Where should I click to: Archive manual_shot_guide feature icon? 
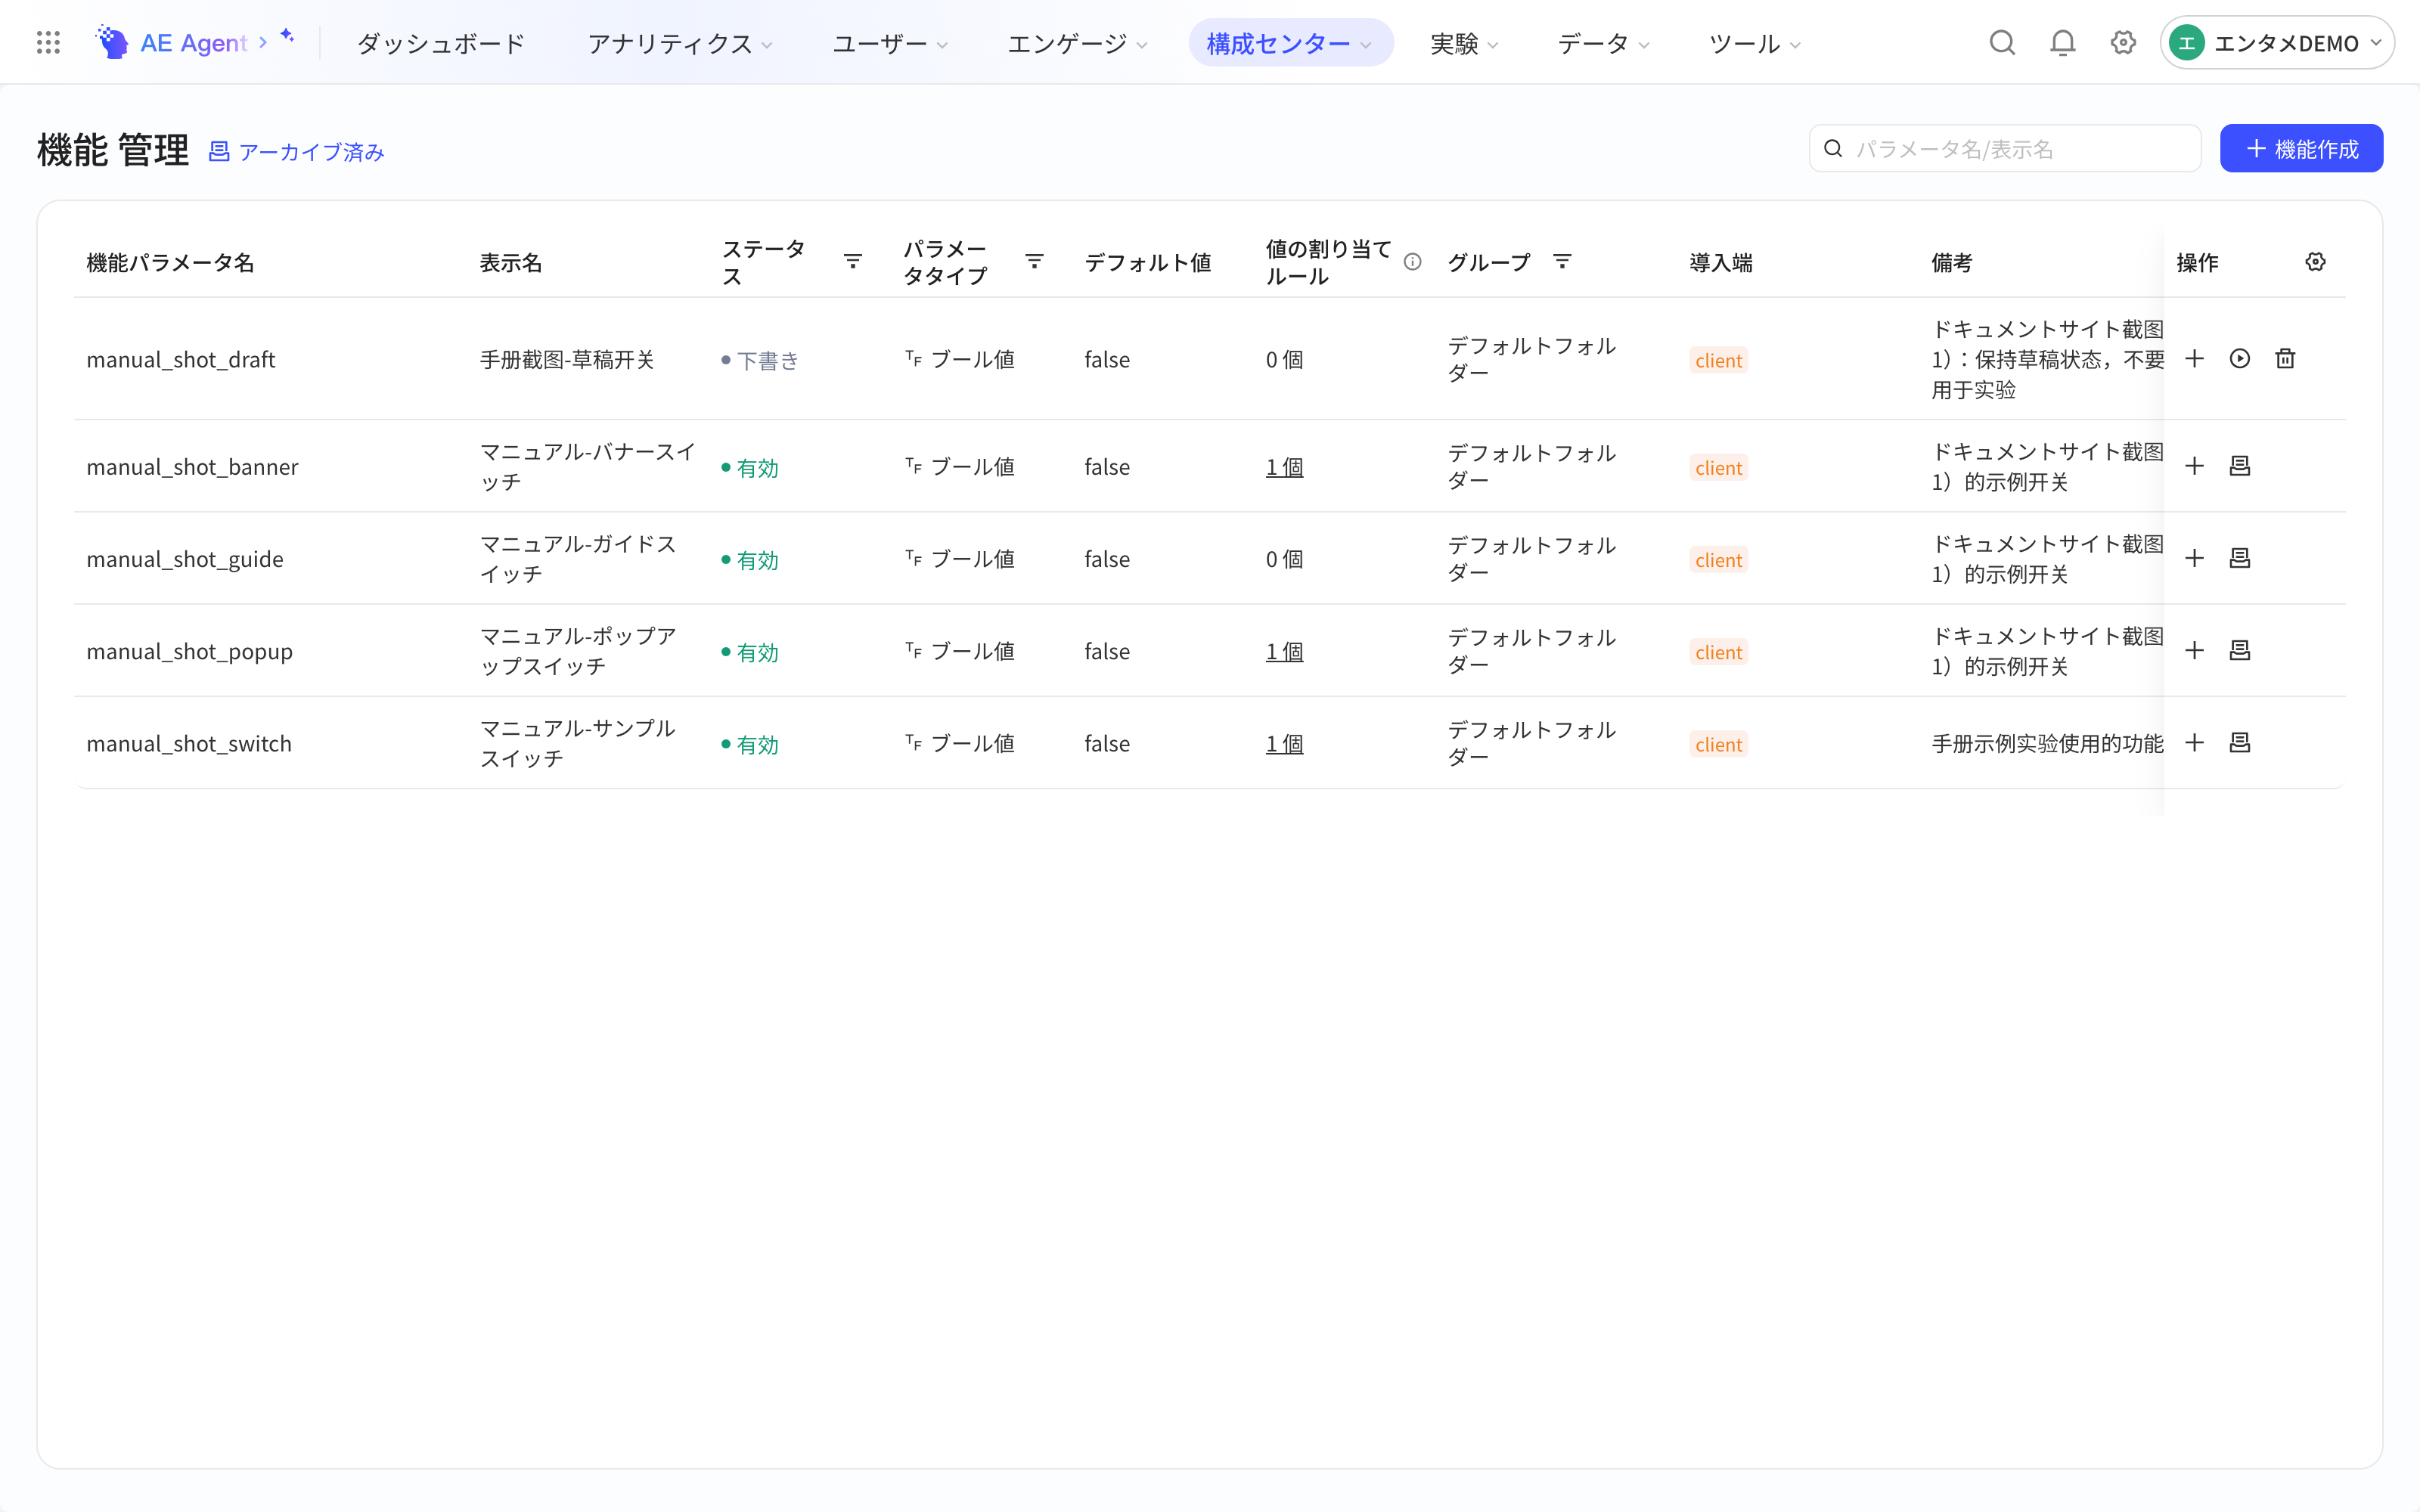(2240, 558)
